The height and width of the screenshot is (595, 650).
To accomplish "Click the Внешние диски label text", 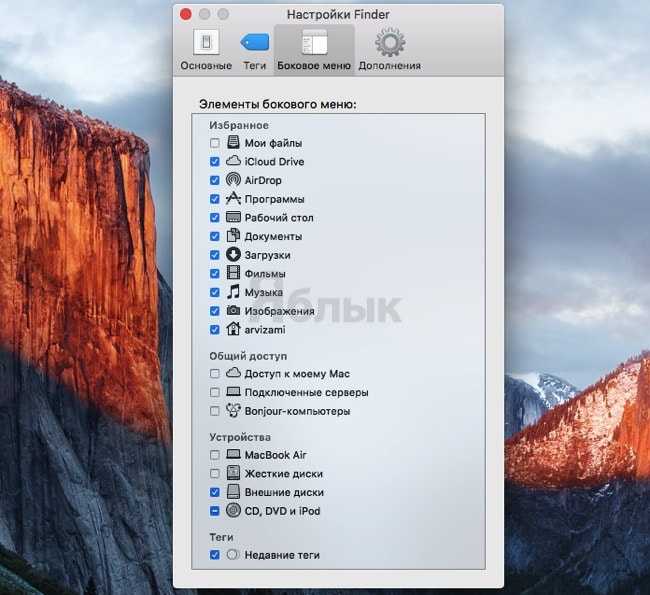I will [x=284, y=493].
